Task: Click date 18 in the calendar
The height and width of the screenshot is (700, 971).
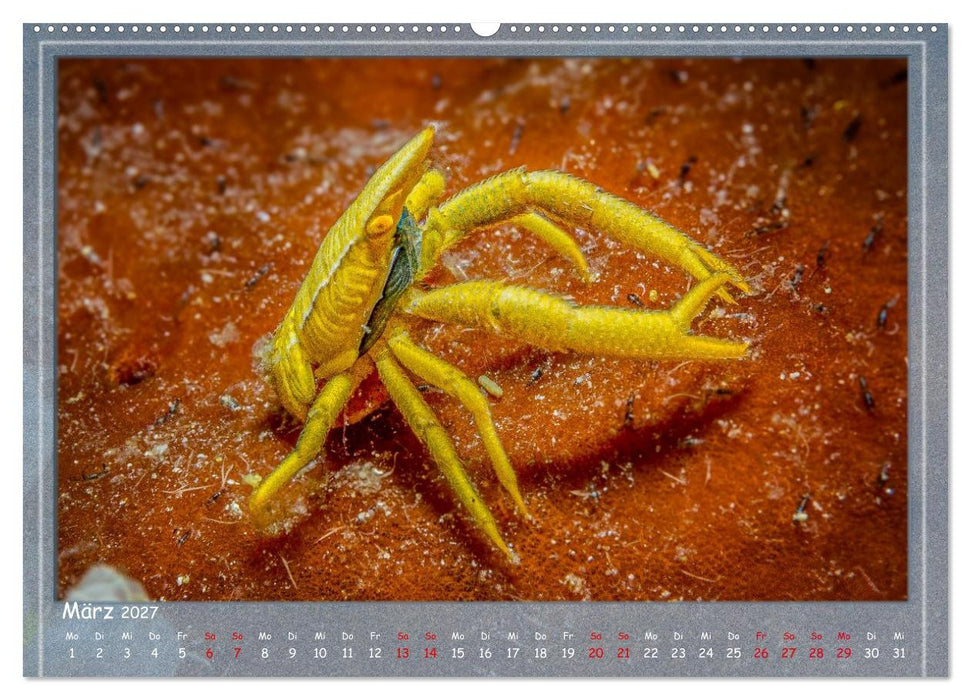Action: coord(541,653)
